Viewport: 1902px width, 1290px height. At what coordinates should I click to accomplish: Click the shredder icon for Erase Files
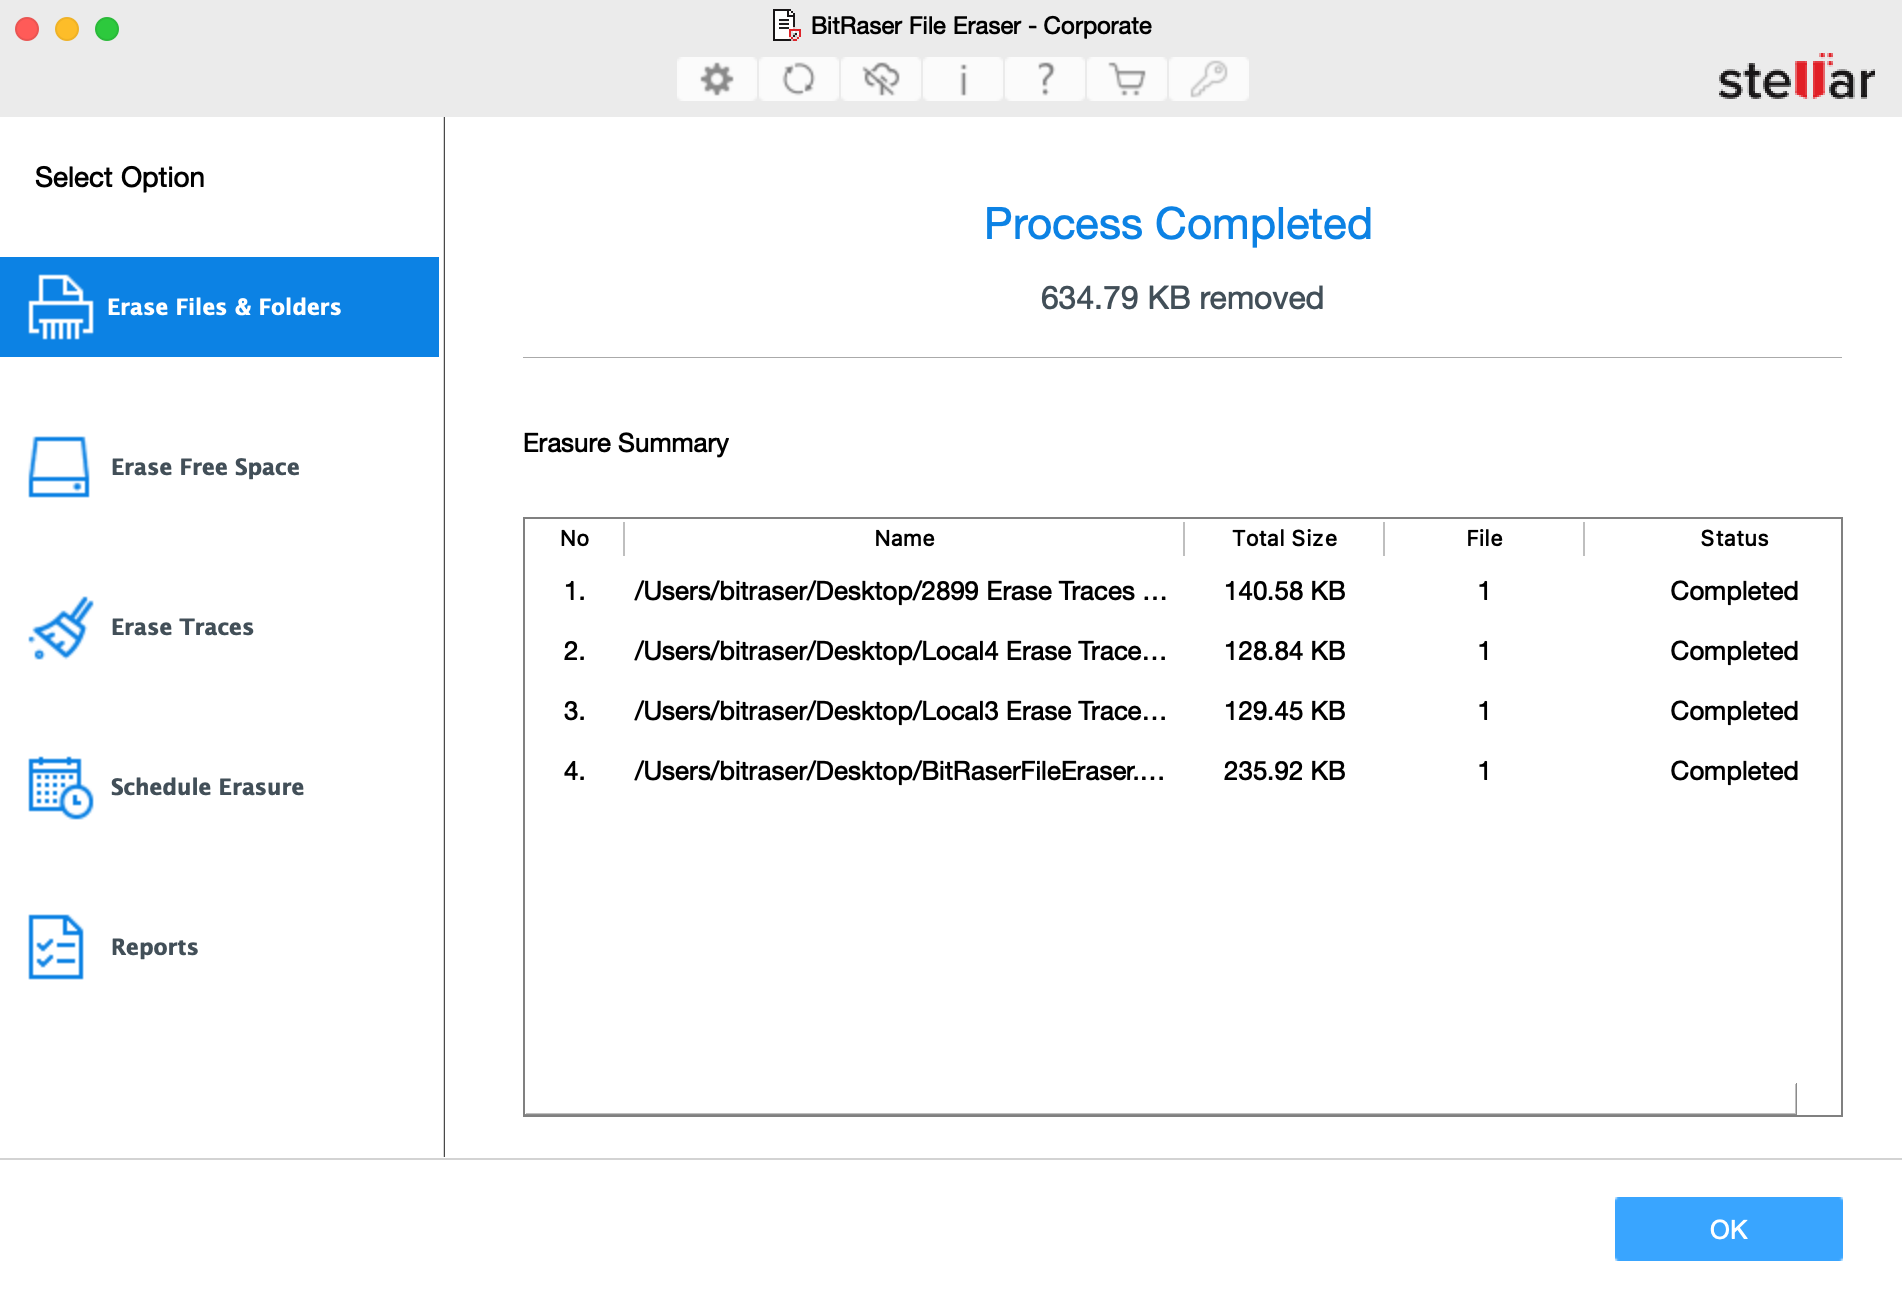tap(60, 307)
